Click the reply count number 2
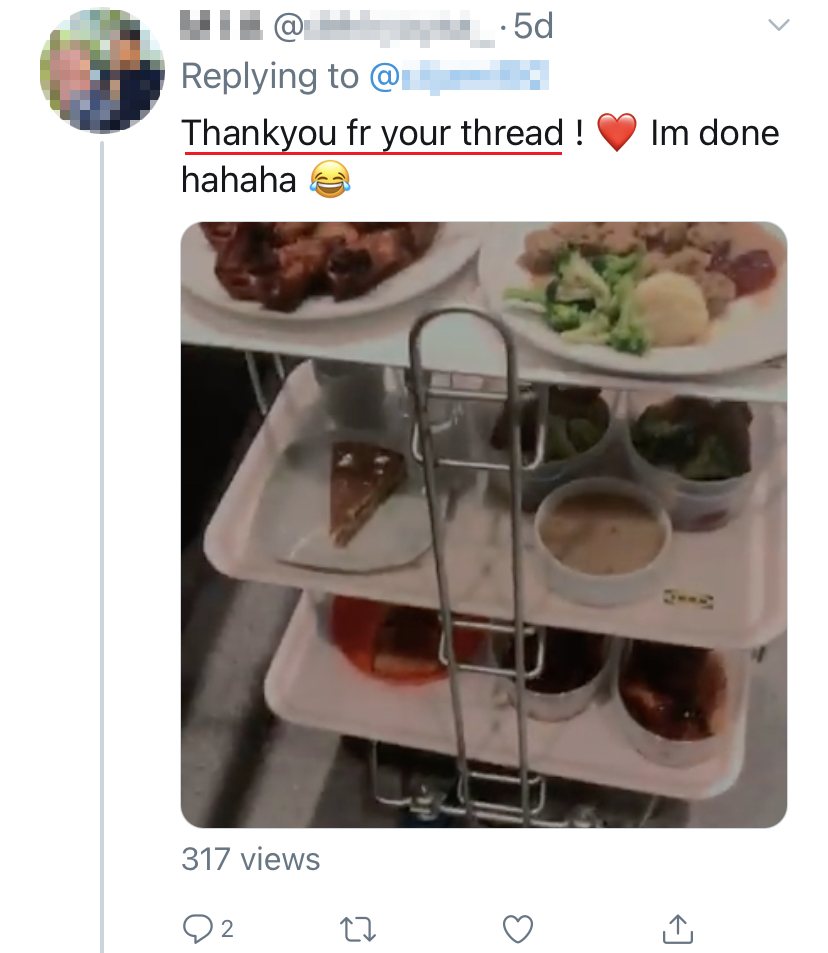 (x=227, y=930)
